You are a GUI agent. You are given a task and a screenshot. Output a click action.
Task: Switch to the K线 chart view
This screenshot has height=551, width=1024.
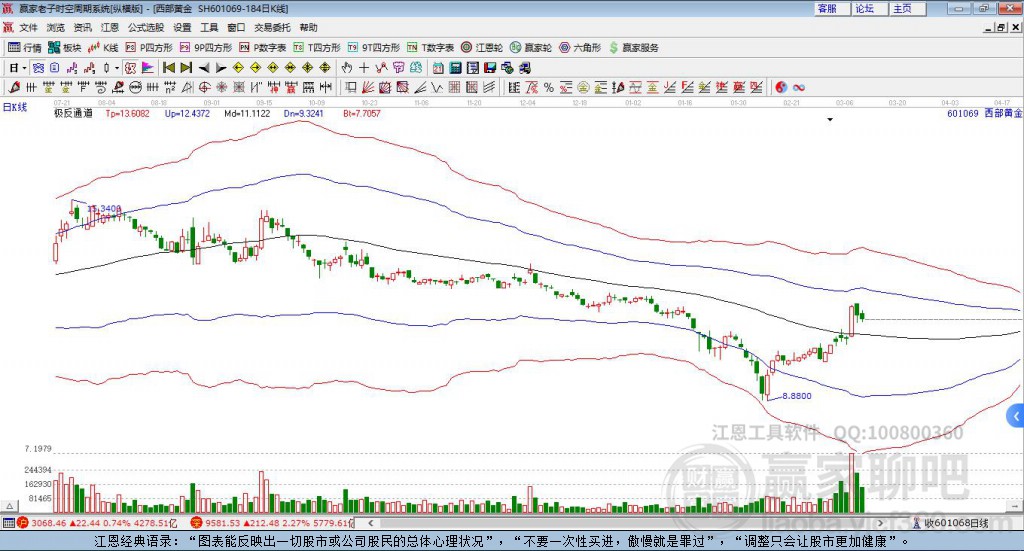click(x=104, y=48)
